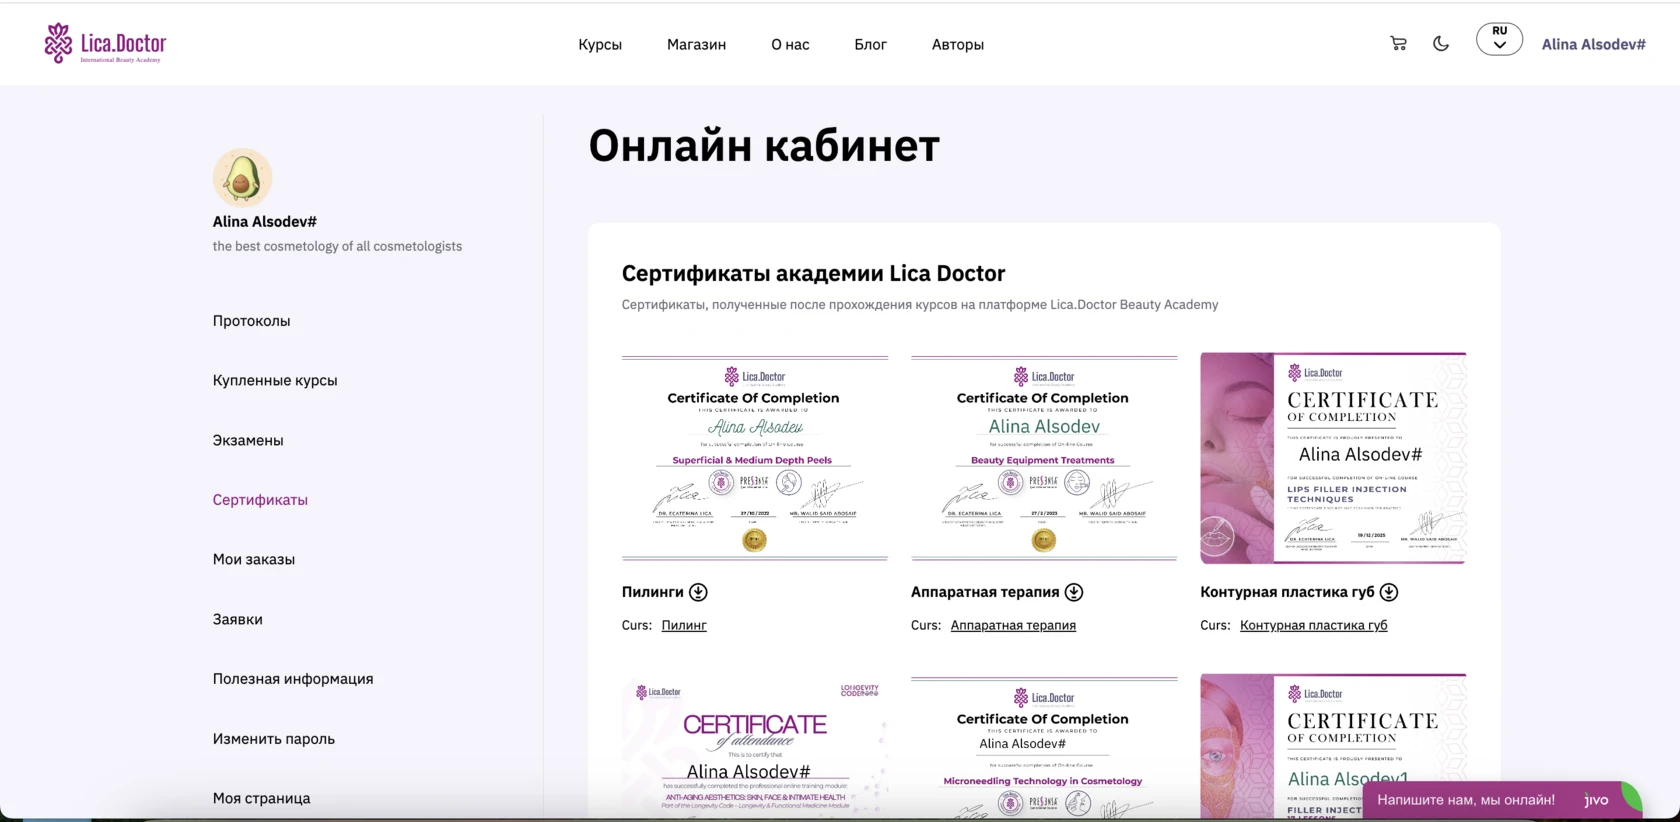This screenshot has height=822, width=1680.
Task: Open Microneedling Technology in Cosmetology certificate thumbnail
Action: [x=1044, y=745]
